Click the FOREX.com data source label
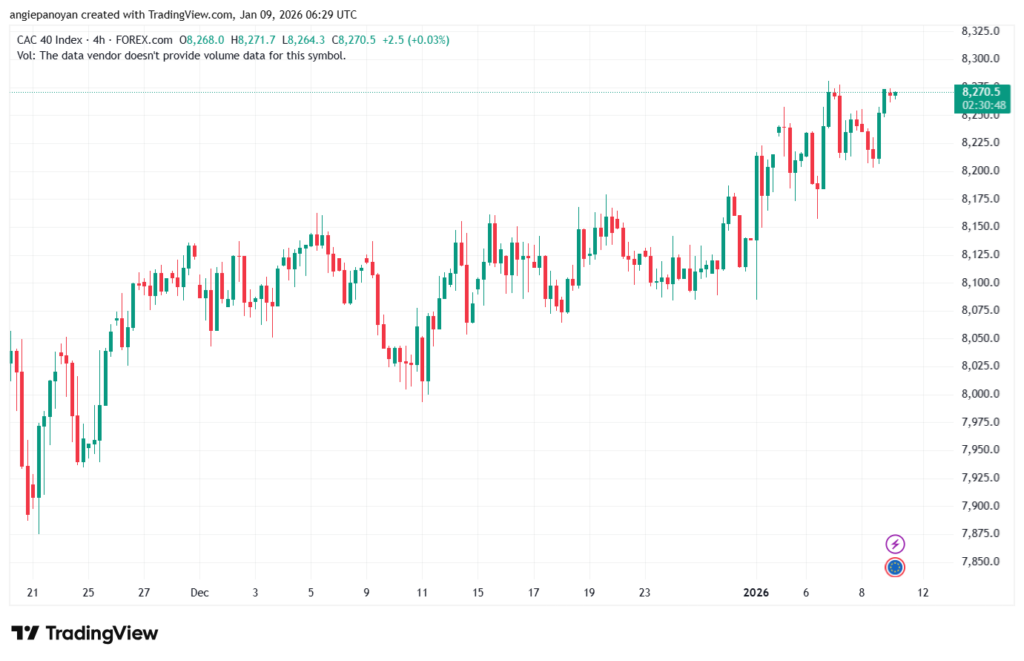Screen dimensions: 1024x661 (x=147, y=40)
